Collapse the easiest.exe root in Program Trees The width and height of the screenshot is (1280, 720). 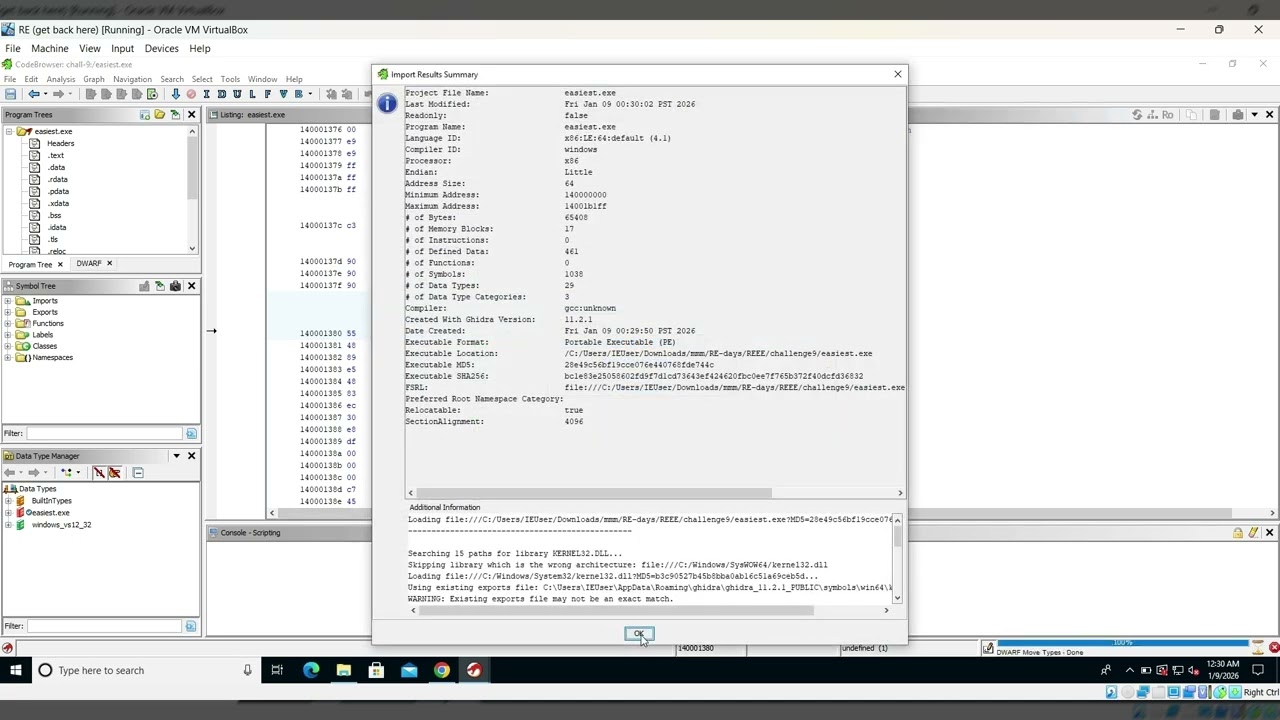[9, 131]
